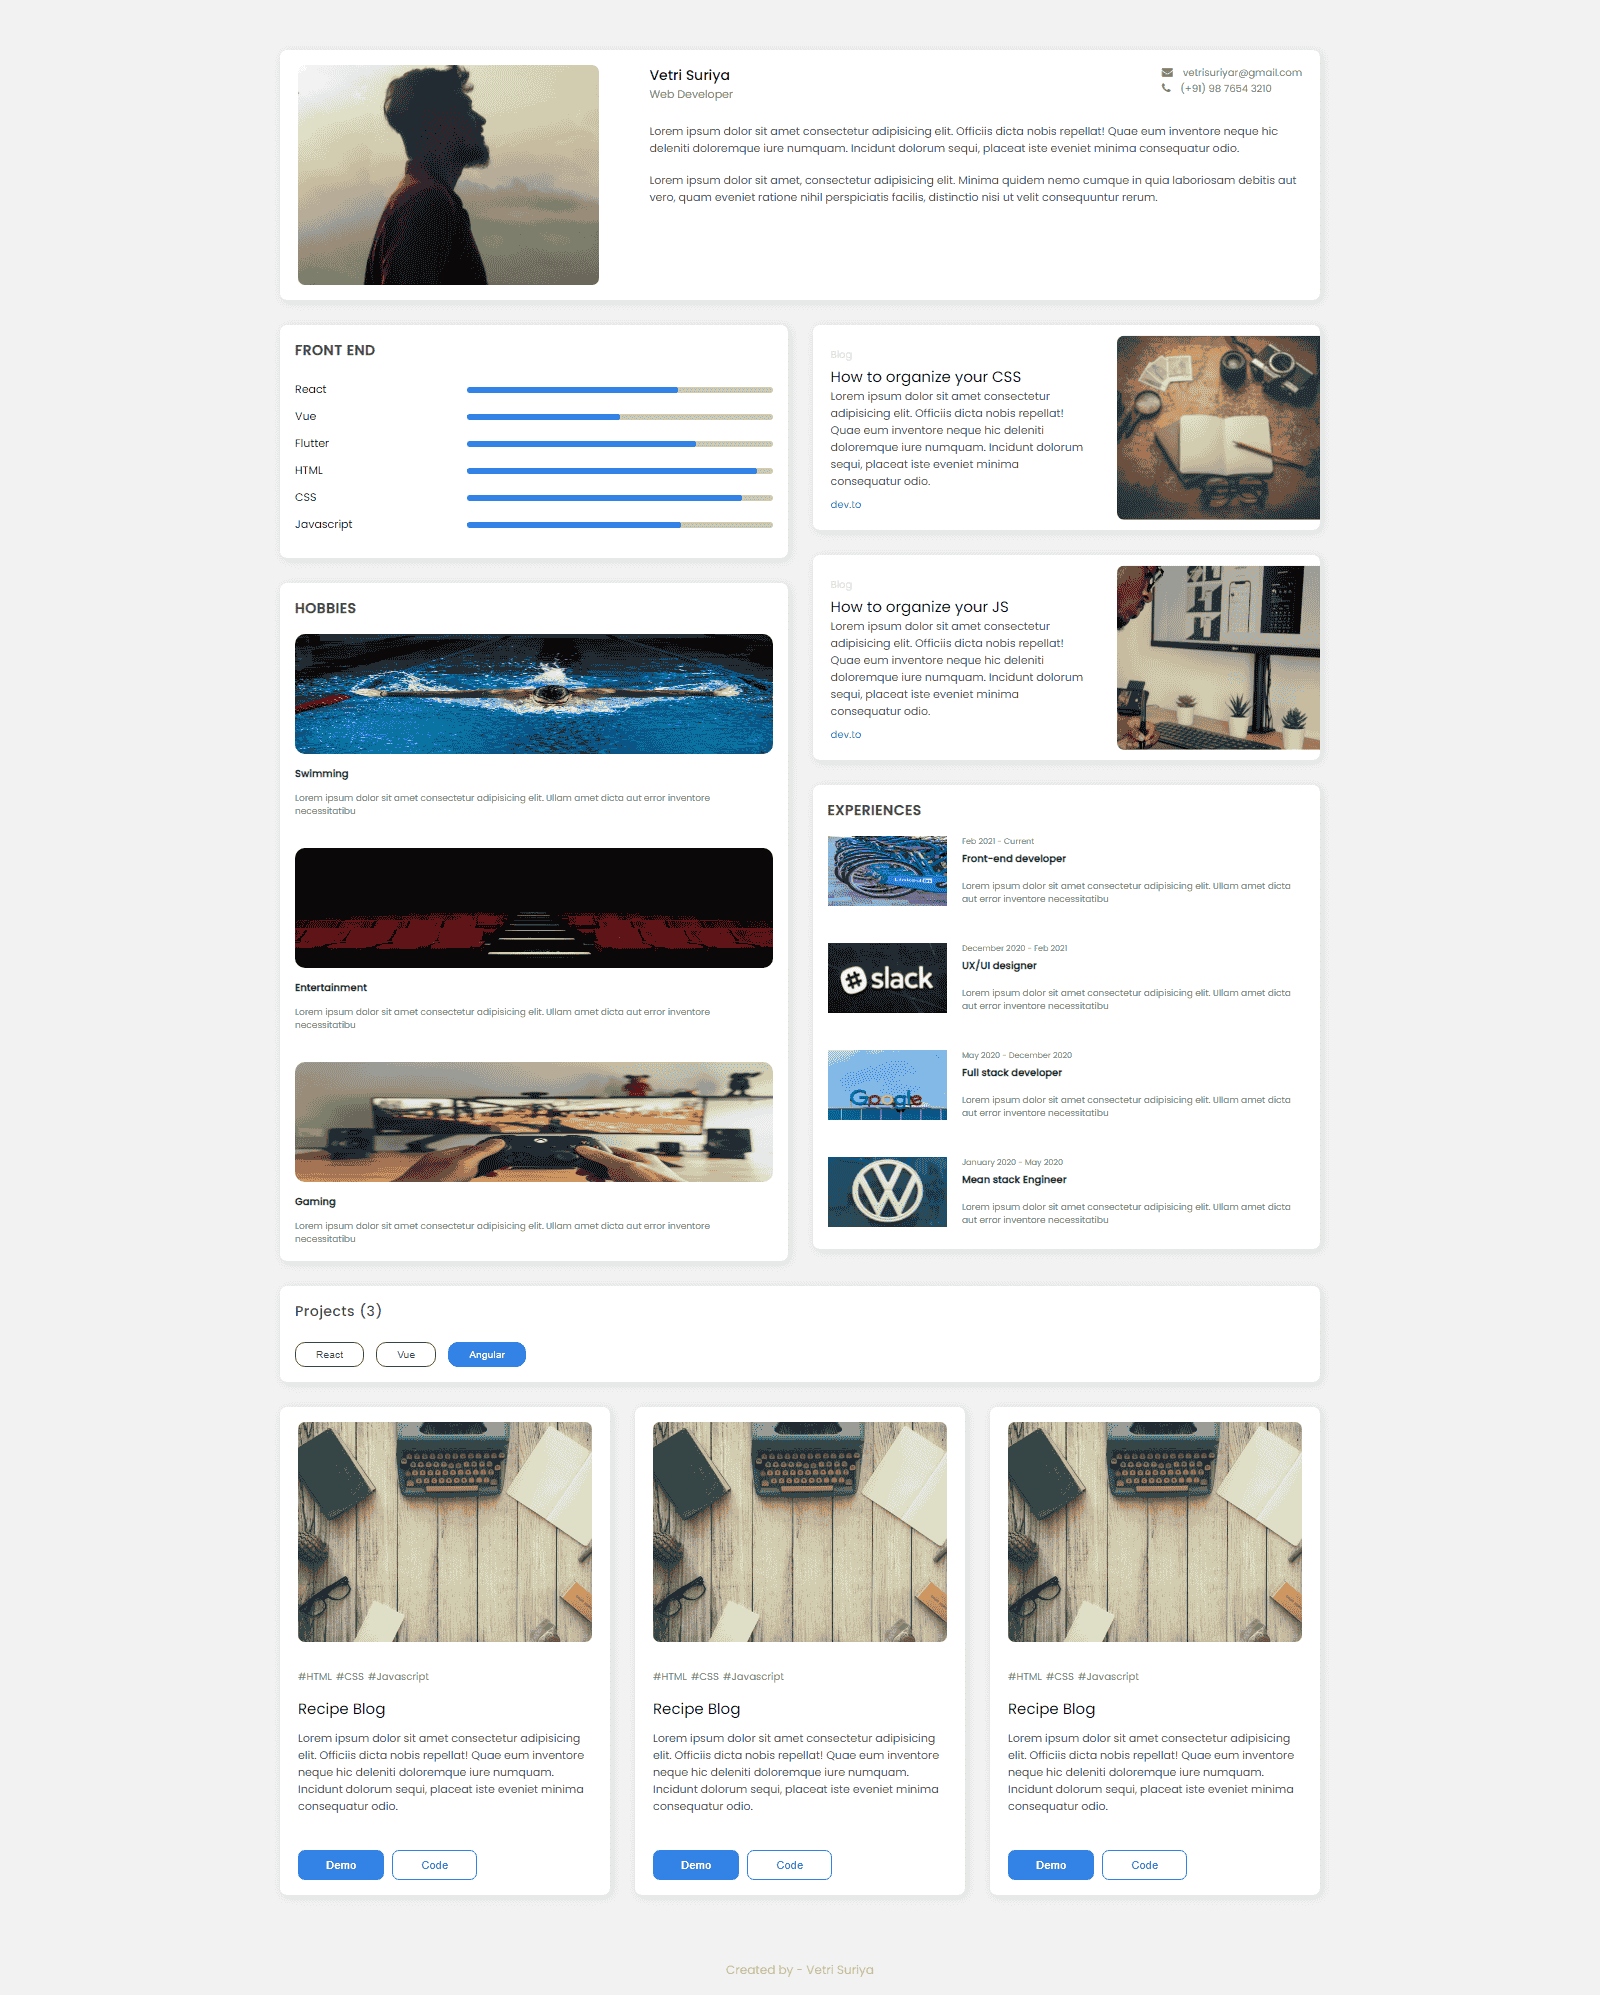Launch Demo of third Recipe Blog
Screen dimensions: 1600x1995
[1050, 1865]
